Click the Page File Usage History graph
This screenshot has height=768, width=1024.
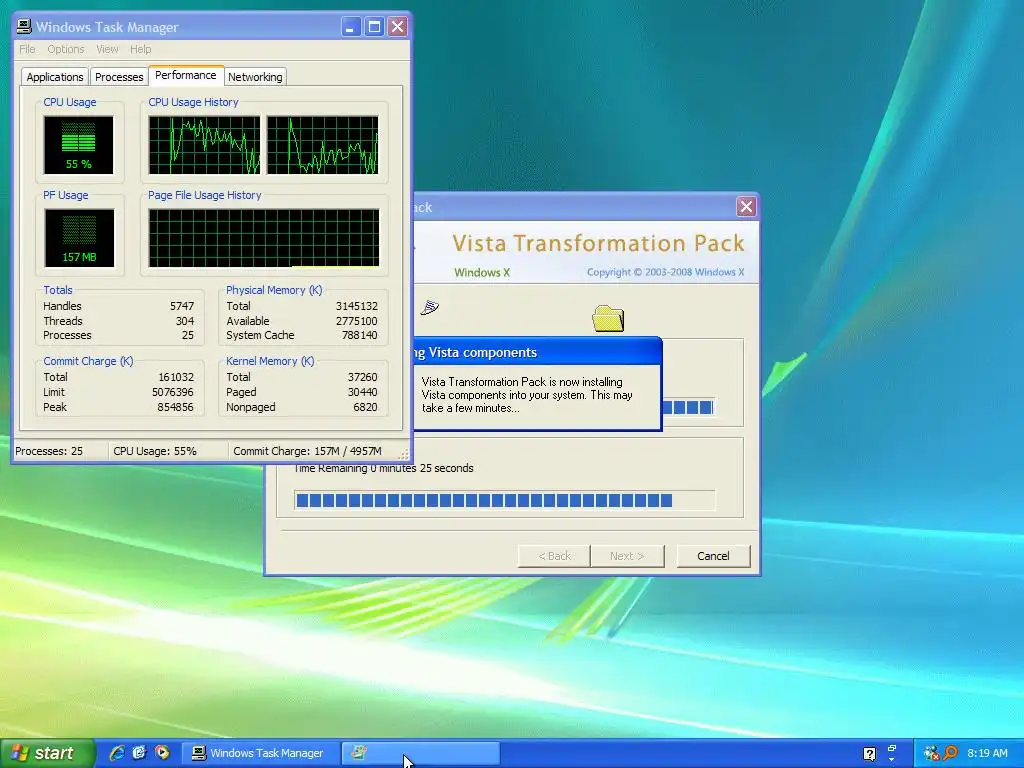(x=264, y=238)
